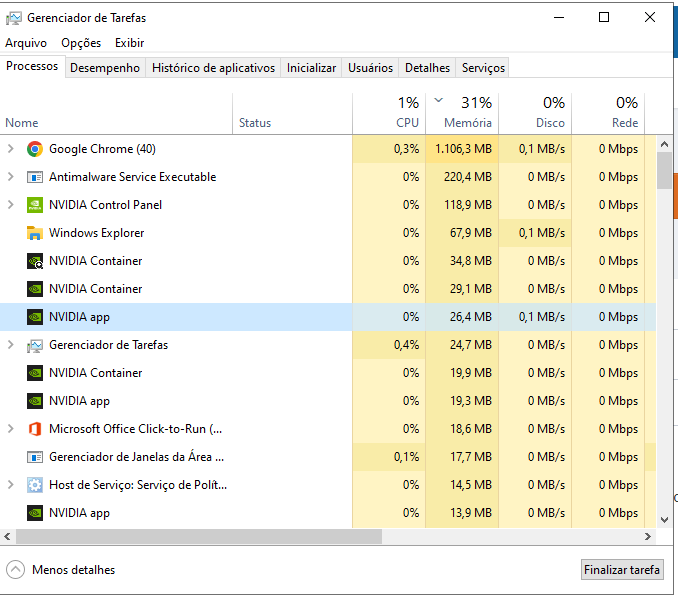This screenshot has height=604, width=678.
Task: Click the 118,9 MB memory value
Action: (x=467, y=205)
